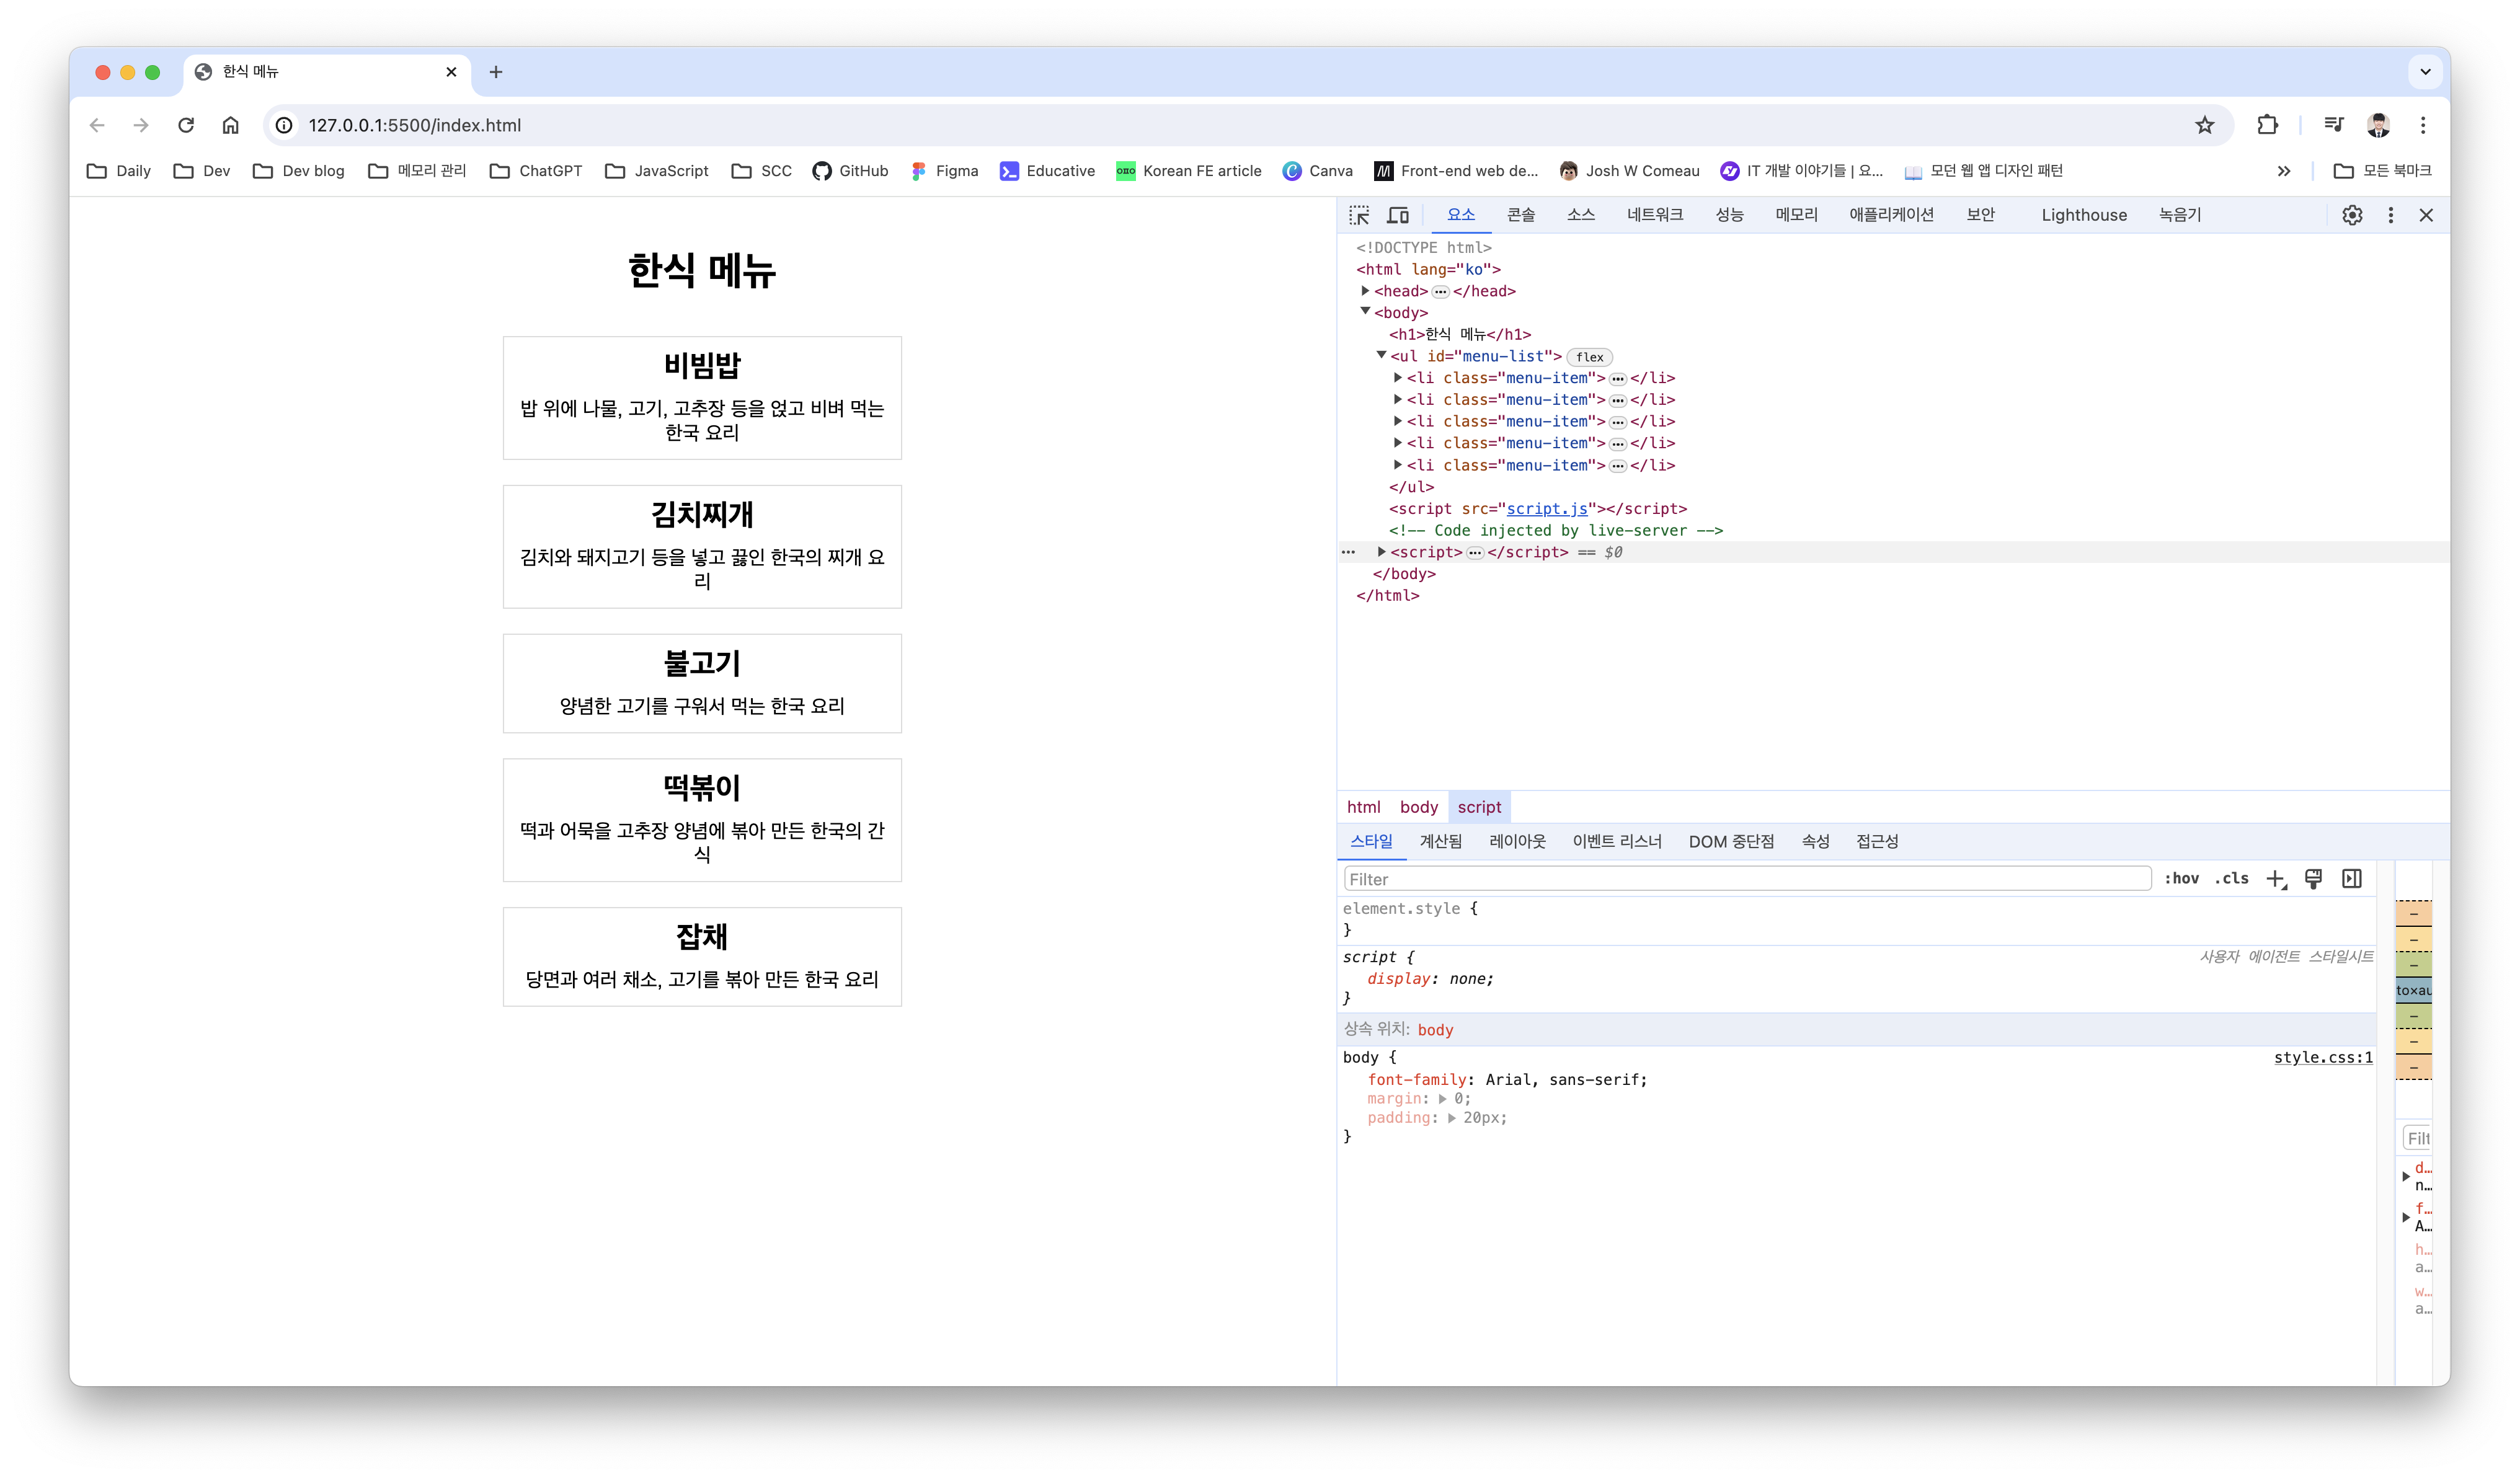The image size is (2520, 1478).
Task: Toggle .cls element classes panel
Action: (x=2231, y=879)
